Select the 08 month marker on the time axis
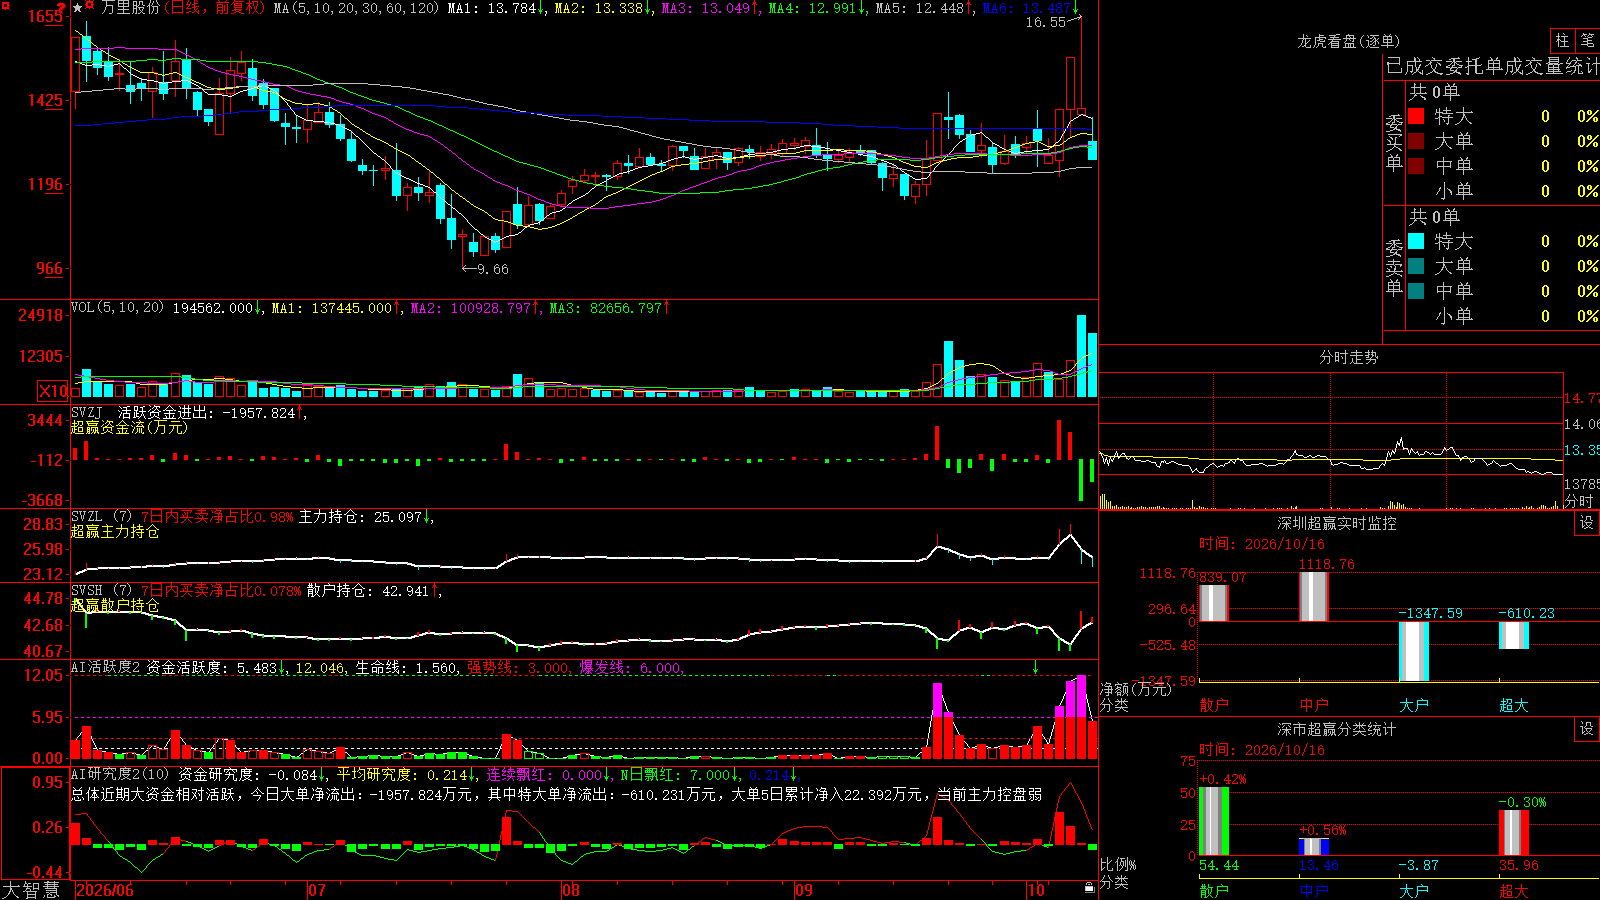This screenshot has width=1600, height=900. click(x=571, y=890)
